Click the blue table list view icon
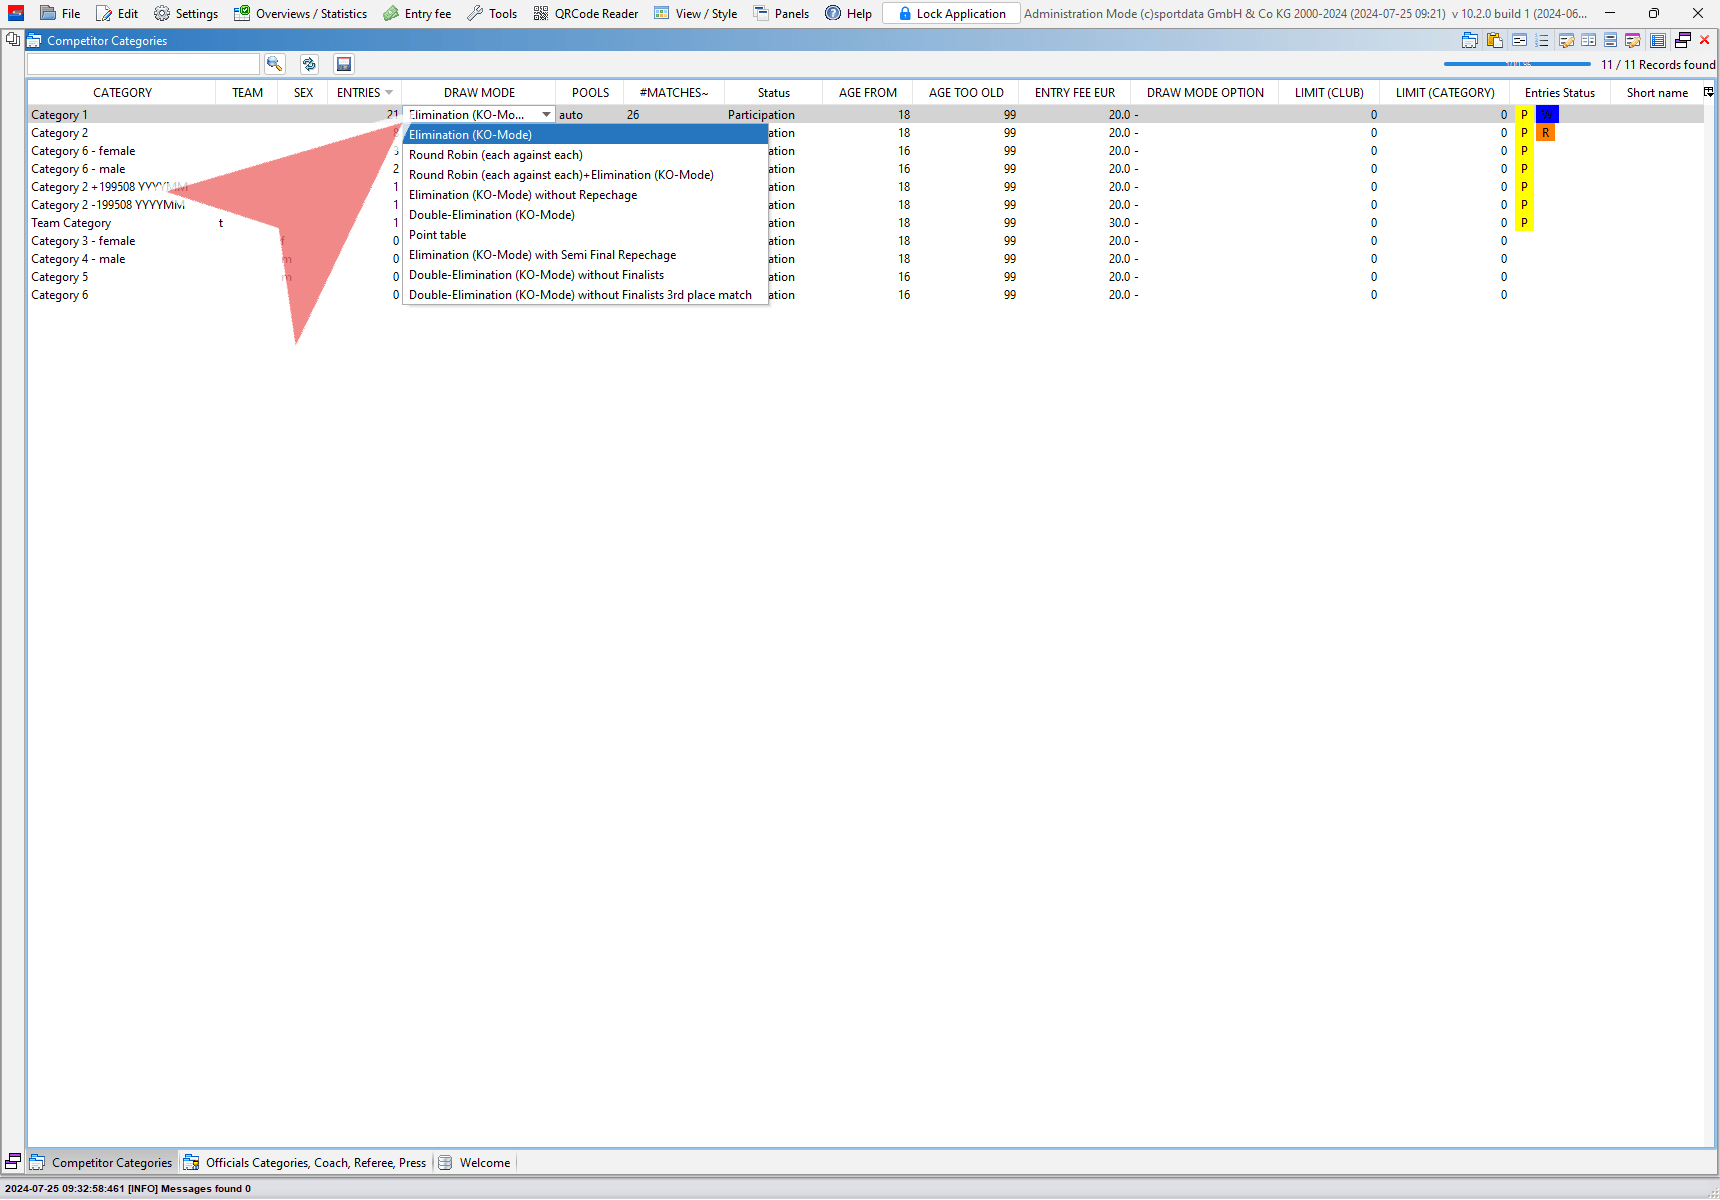The image size is (1720, 1200). (1657, 41)
